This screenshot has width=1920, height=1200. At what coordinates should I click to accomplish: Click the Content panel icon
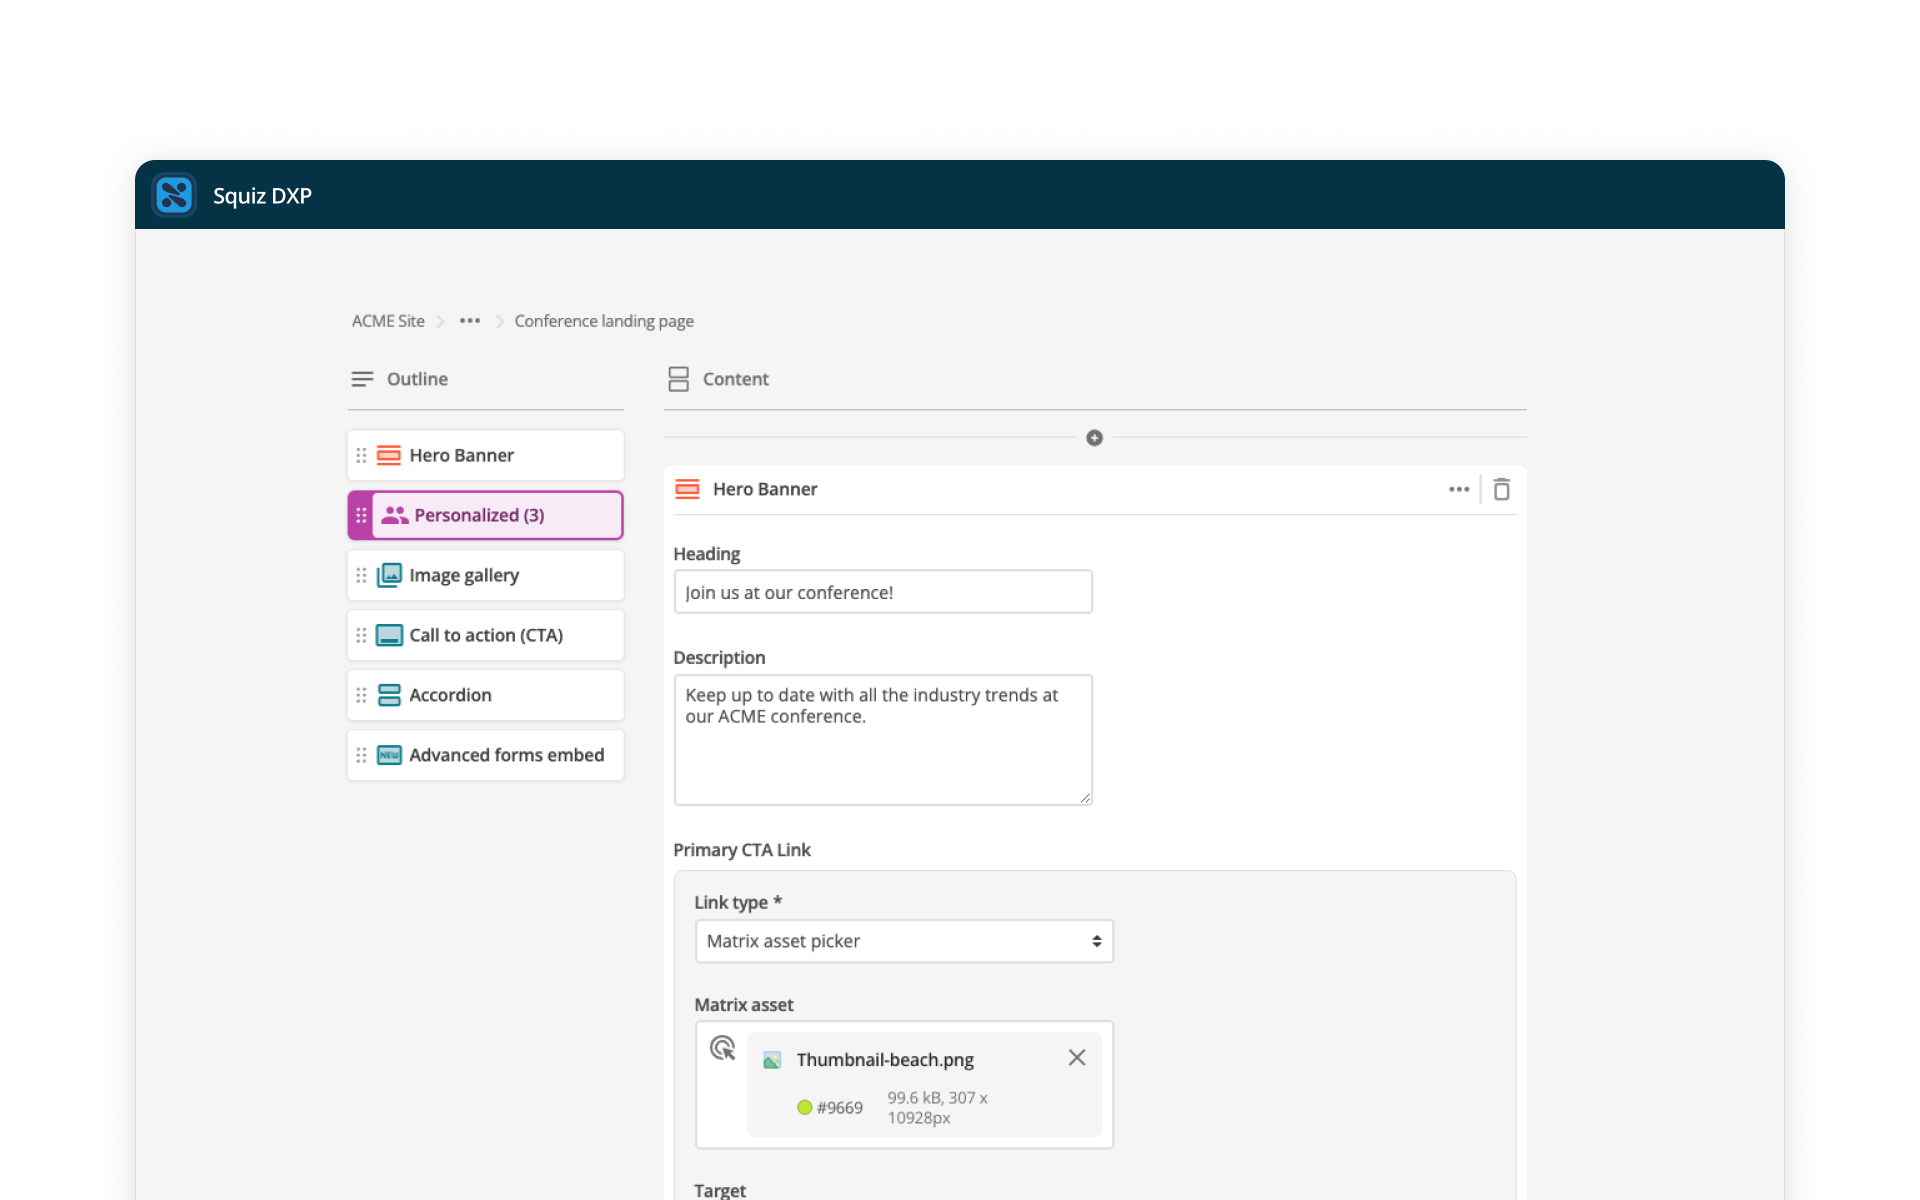(x=678, y=379)
